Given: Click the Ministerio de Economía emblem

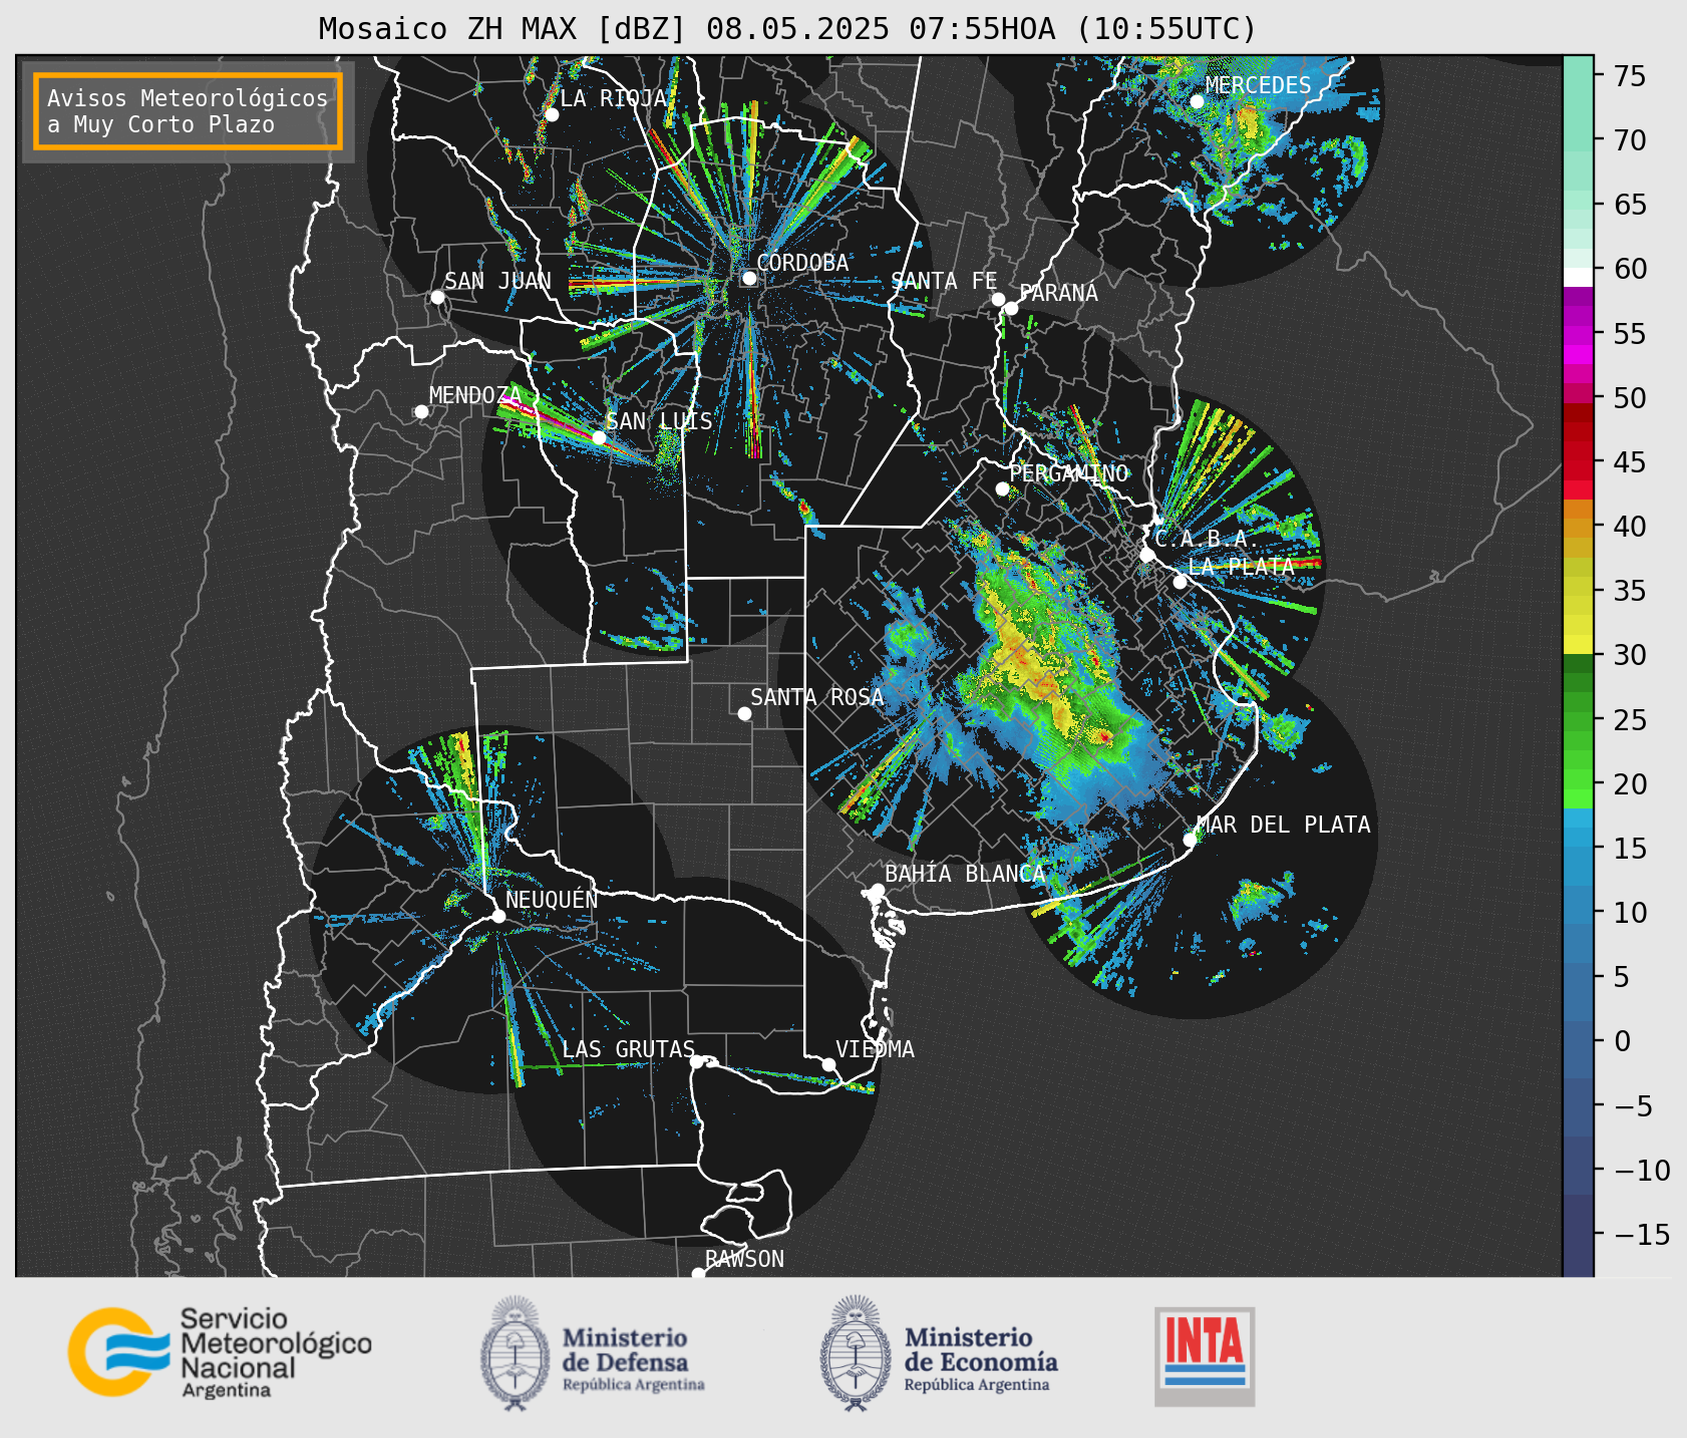Looking at the screenshot, I should (855, 1353).
